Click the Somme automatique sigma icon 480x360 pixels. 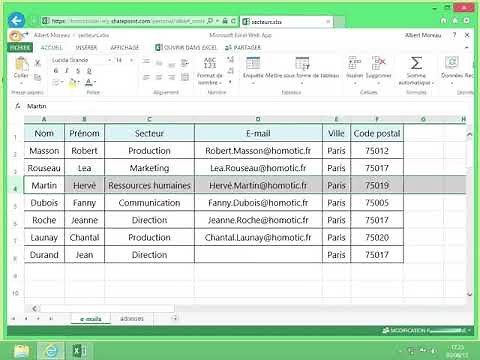[416, 63]
